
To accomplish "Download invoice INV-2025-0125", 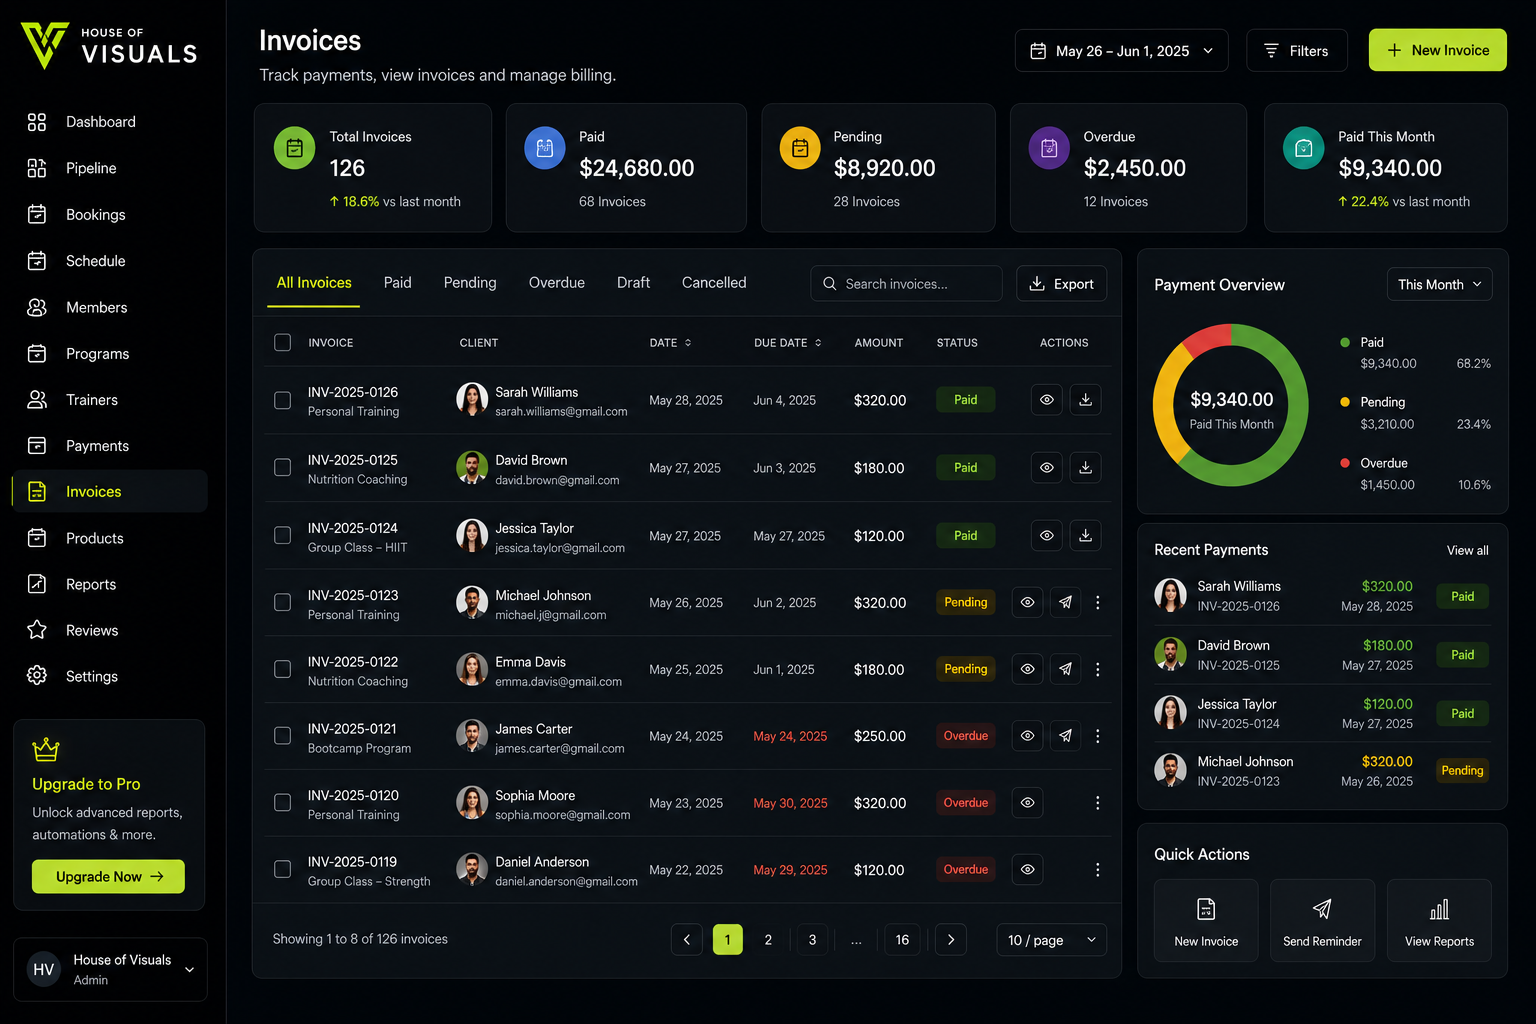I will click(1085, 467).
